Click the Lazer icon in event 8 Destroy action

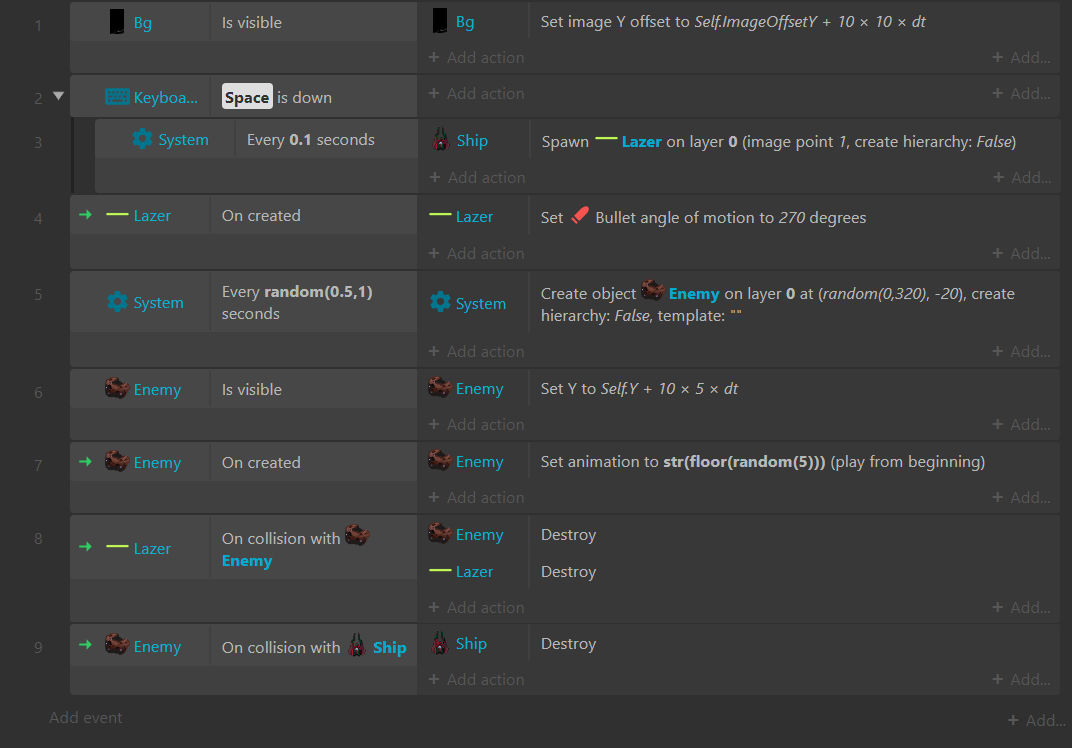[440, 570]
